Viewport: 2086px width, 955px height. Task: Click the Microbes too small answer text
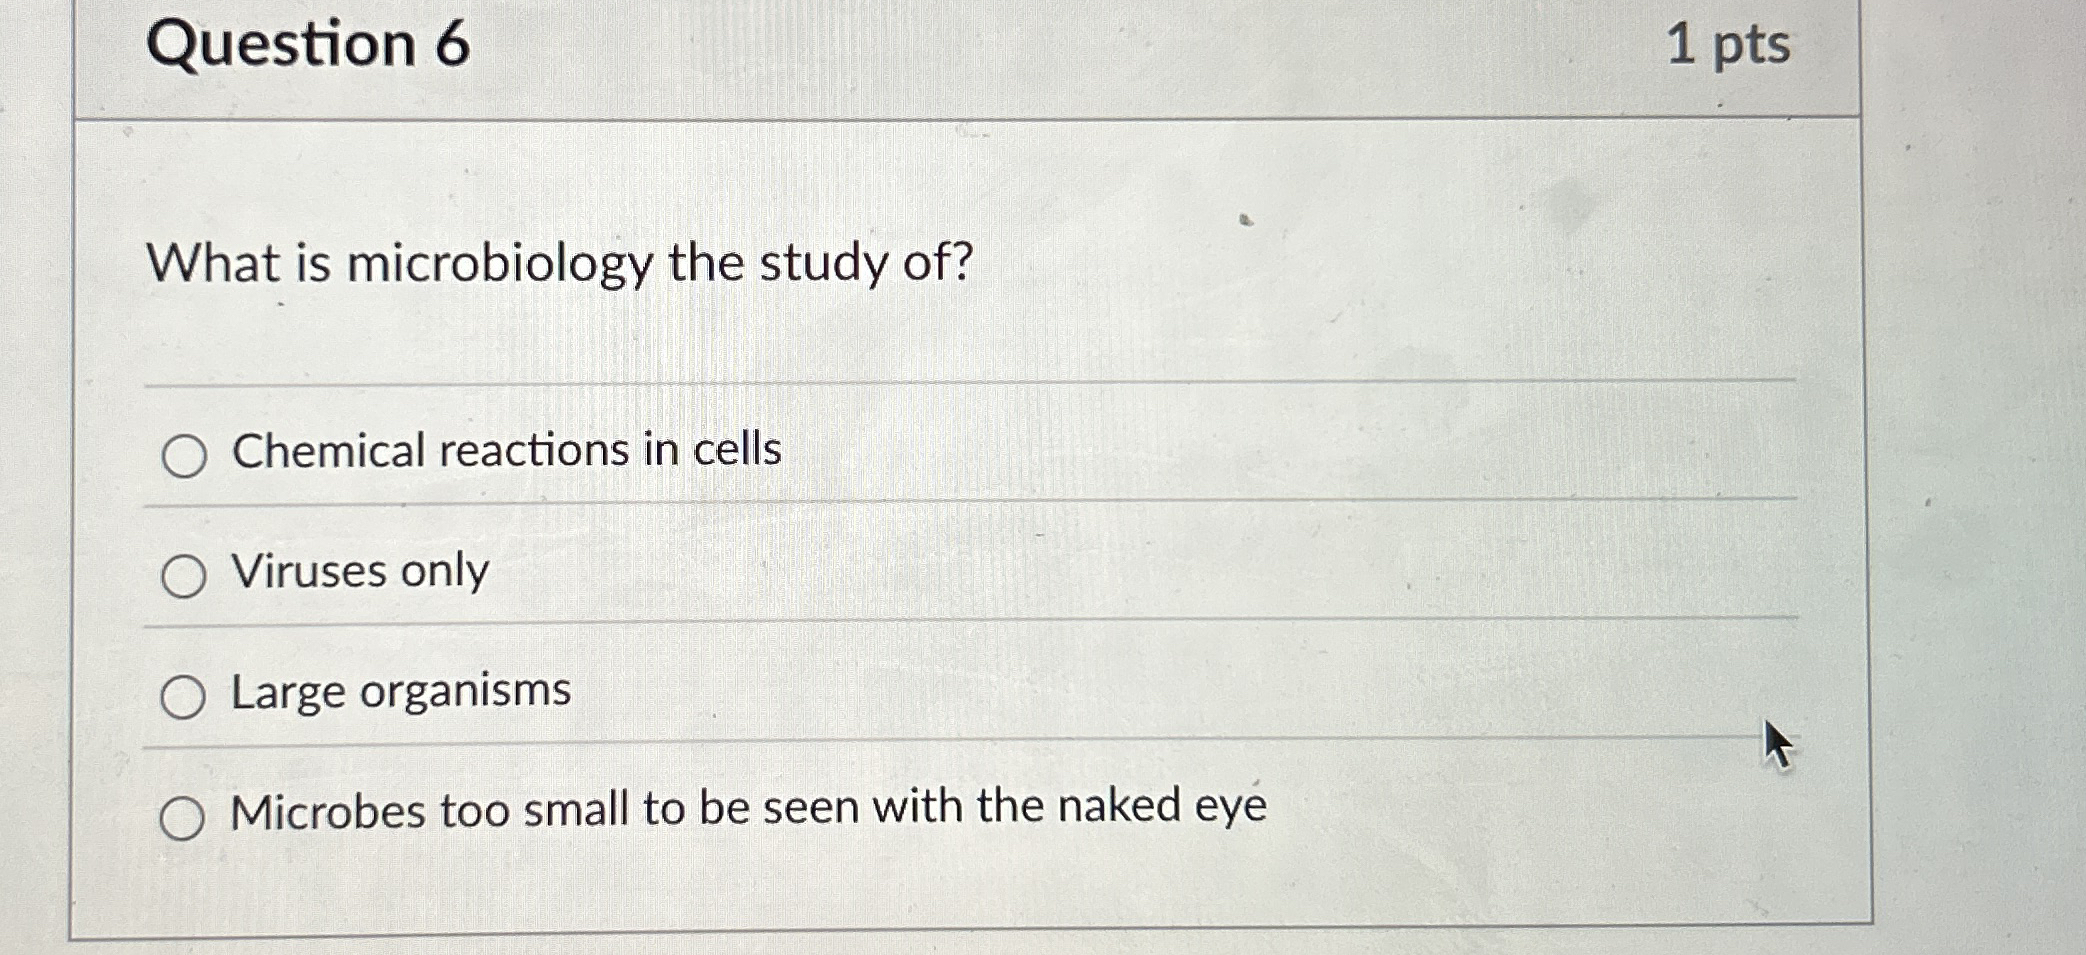coord(745,810)
